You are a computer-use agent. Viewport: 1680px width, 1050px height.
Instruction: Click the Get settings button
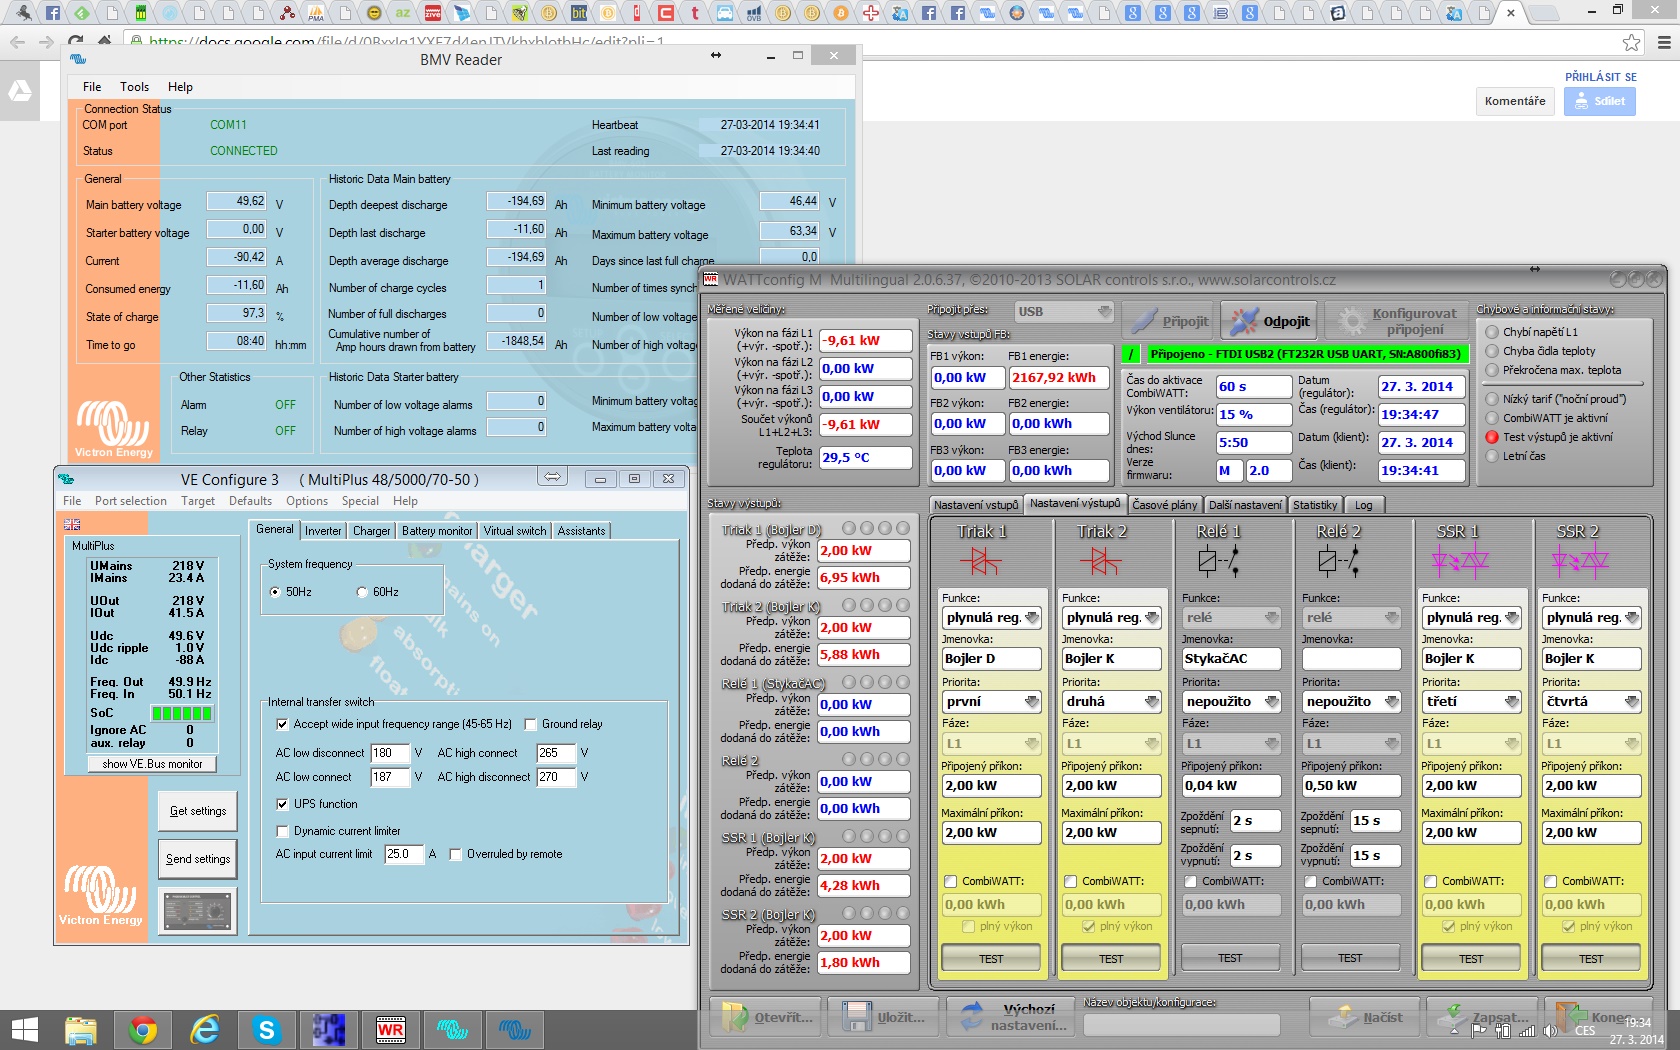198,811
